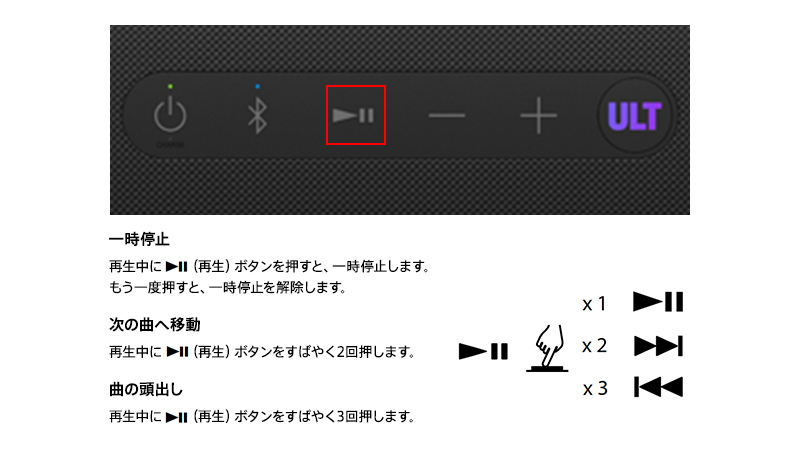Click the power button on the speaker panel
Screen dimensions: 800x450
click(170, 115)
